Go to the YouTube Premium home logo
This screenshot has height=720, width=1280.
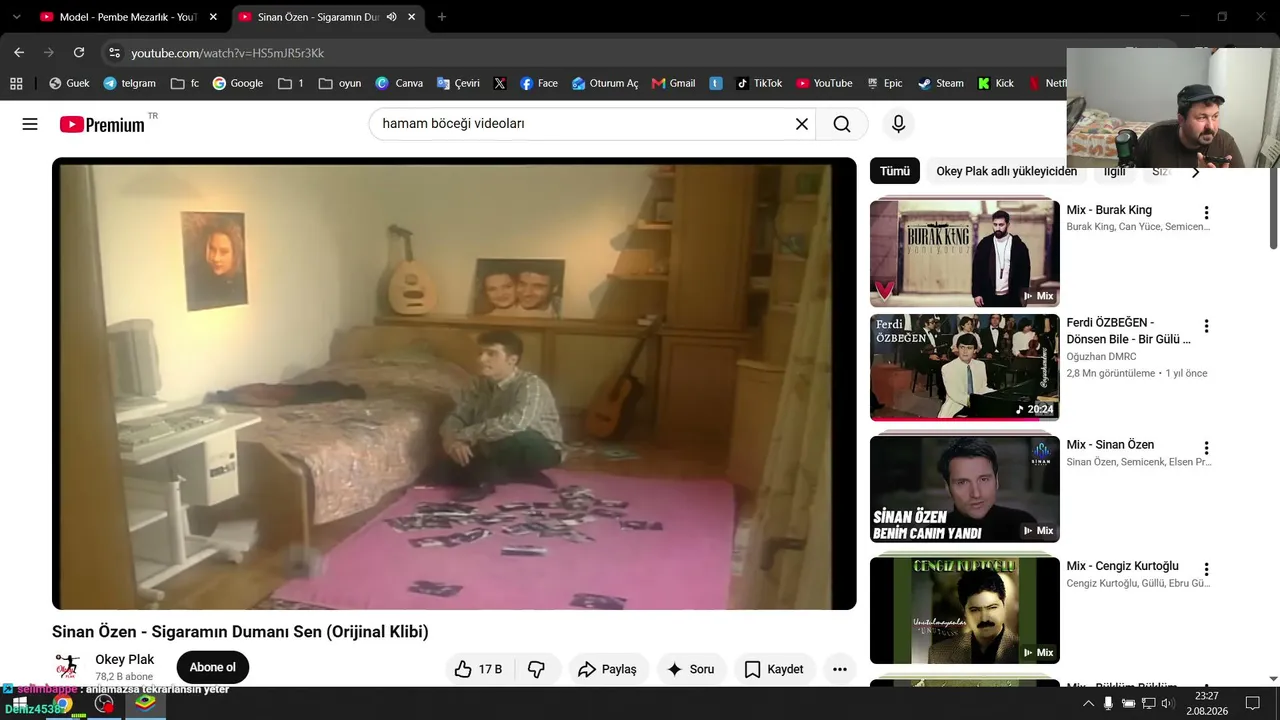[x=102, y=124]
